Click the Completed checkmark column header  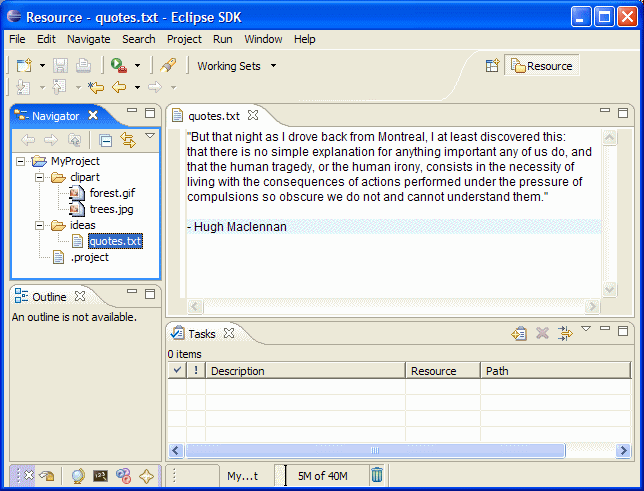tap(177, 371)
